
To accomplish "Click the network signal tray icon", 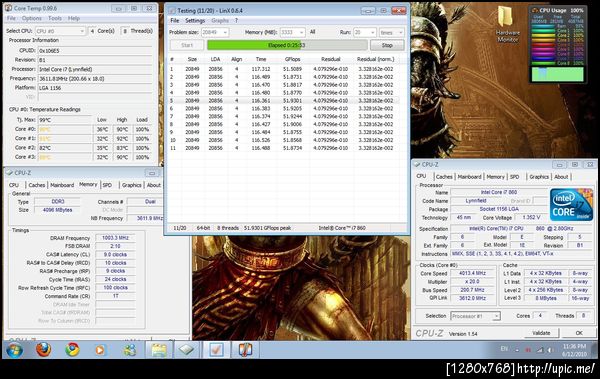I will (x=540, y=350).
